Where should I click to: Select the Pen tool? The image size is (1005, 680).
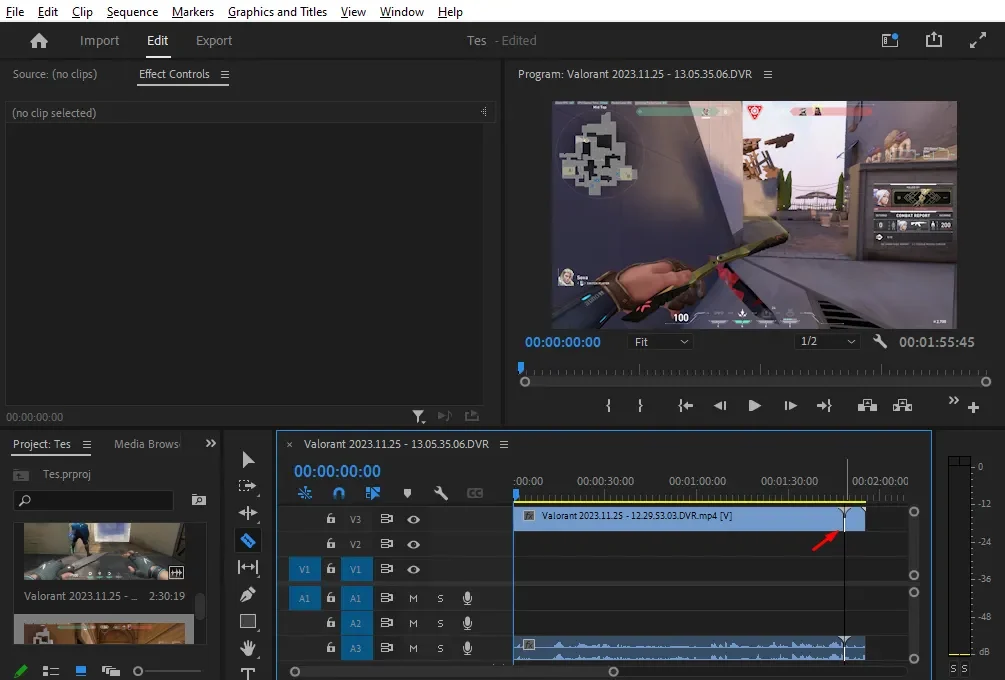coord(248,594)
